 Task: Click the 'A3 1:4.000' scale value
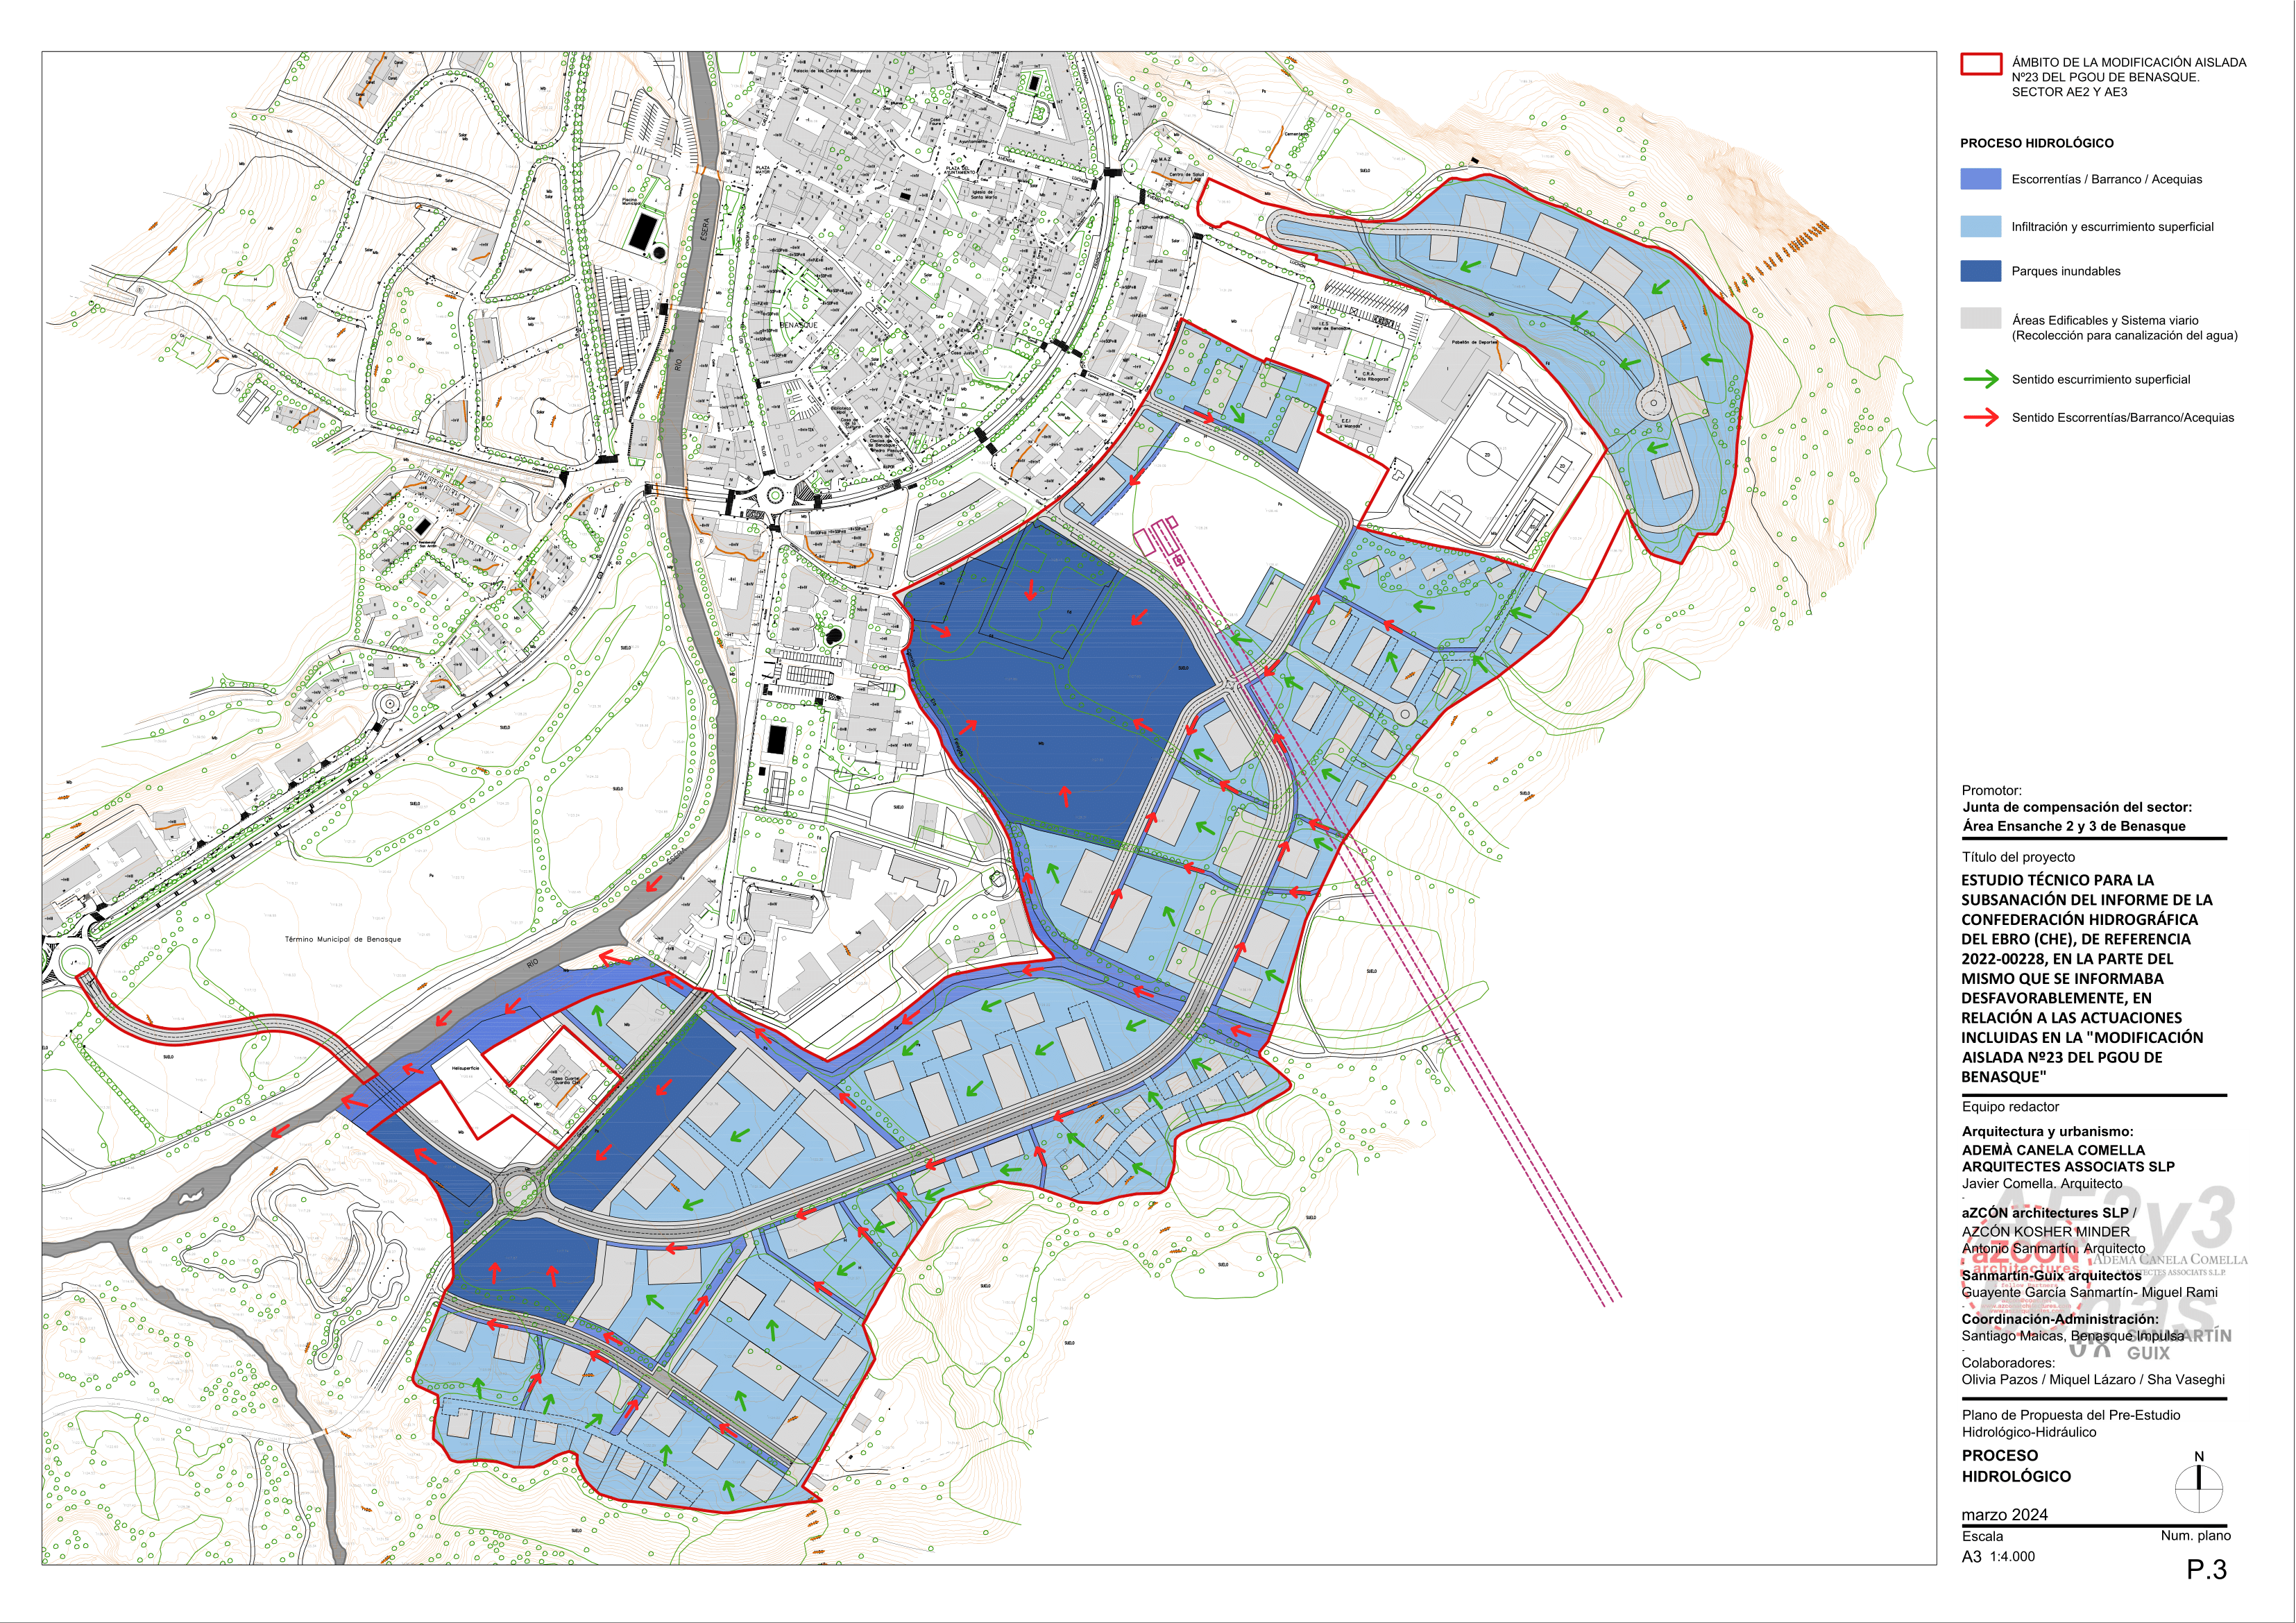click(x=1998, y=1557)
